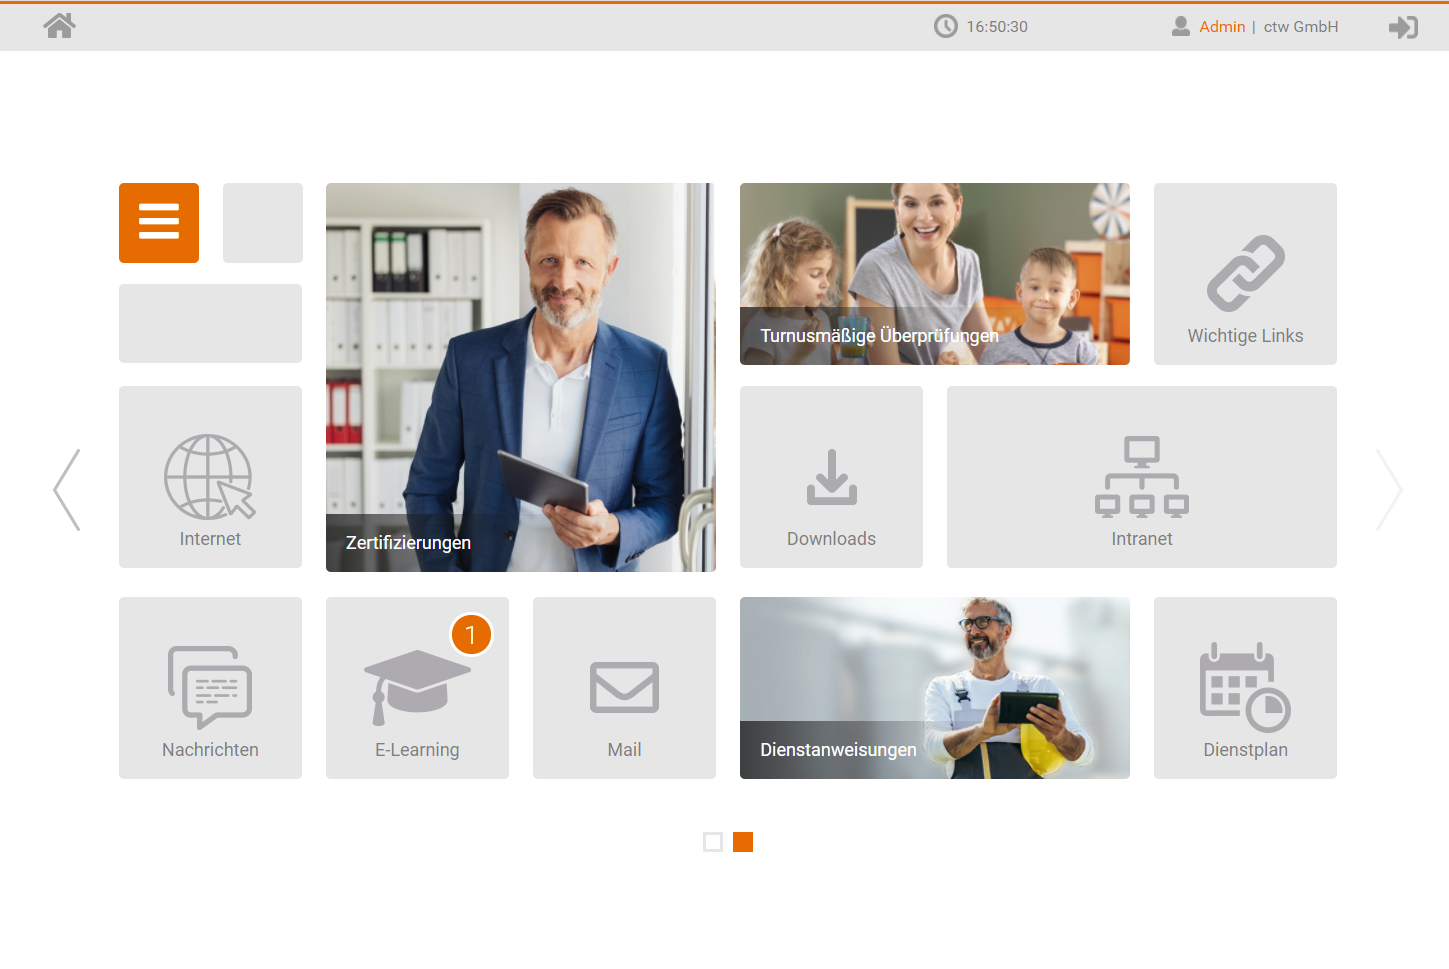The image size is (1449, 969).
Task: Go to previous page with left chevron
Action: (67, 489)
